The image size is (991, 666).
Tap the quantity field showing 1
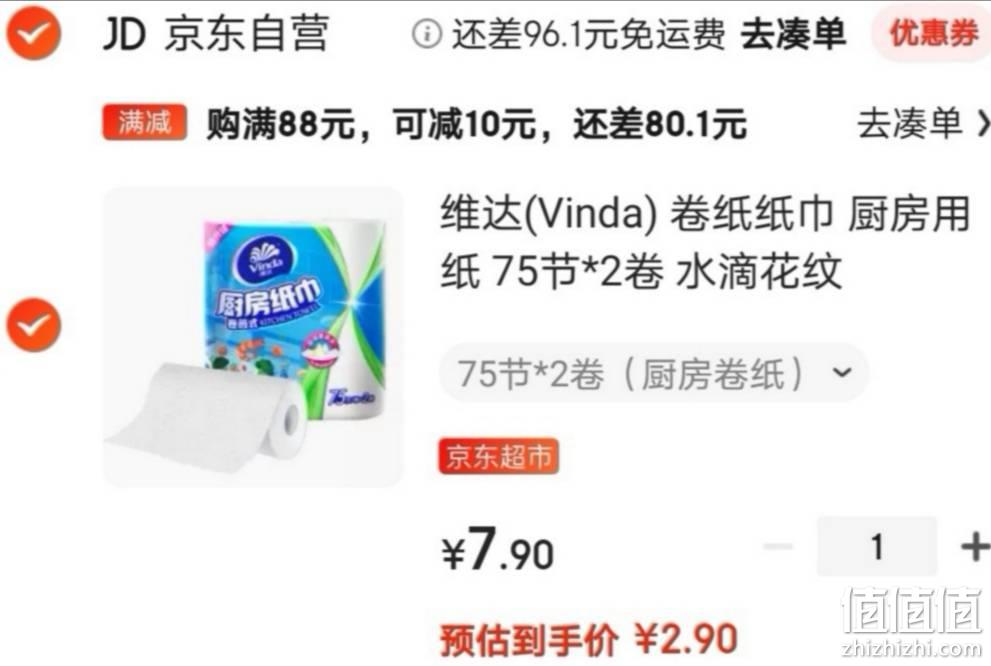coord(877,546)
